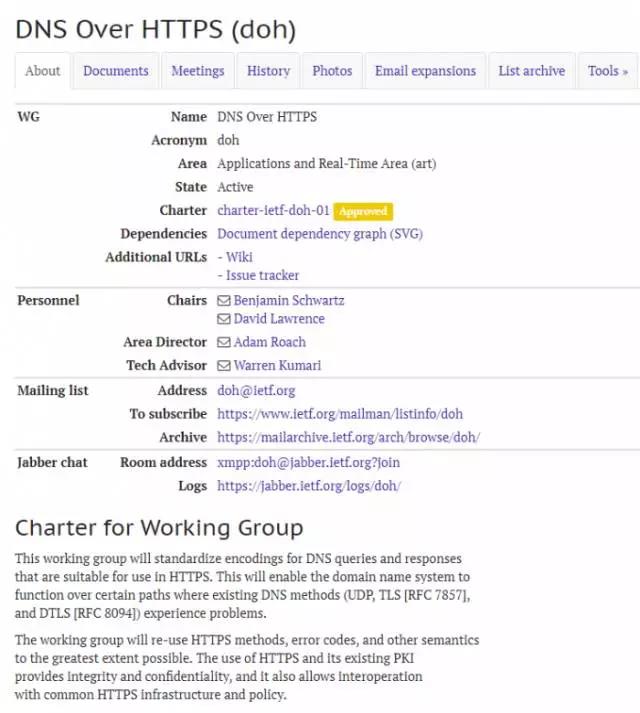The height and width of the screenshot is (713, 640).
Task: Select the About tab
Action: coord(43,71)
